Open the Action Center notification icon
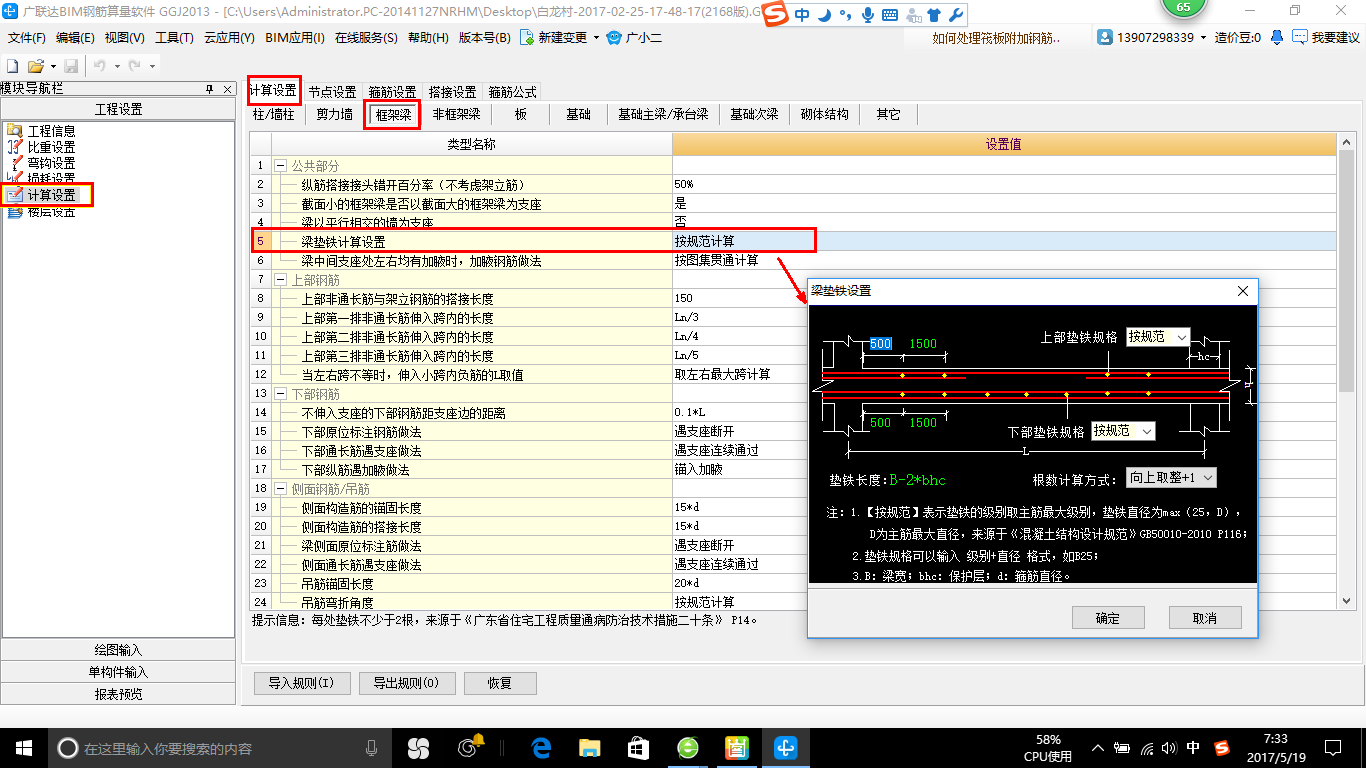 [x=1331, y=747]
